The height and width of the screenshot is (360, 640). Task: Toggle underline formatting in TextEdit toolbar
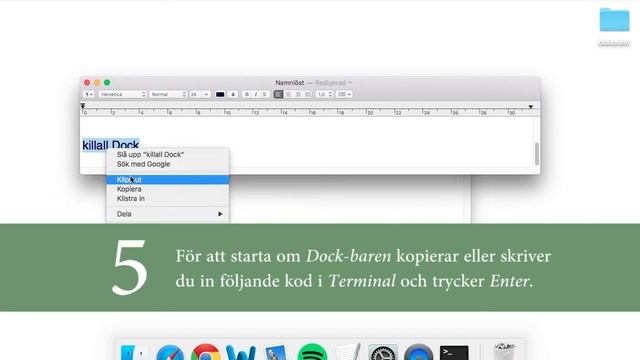pyautogui.click(x=264, y=94)
